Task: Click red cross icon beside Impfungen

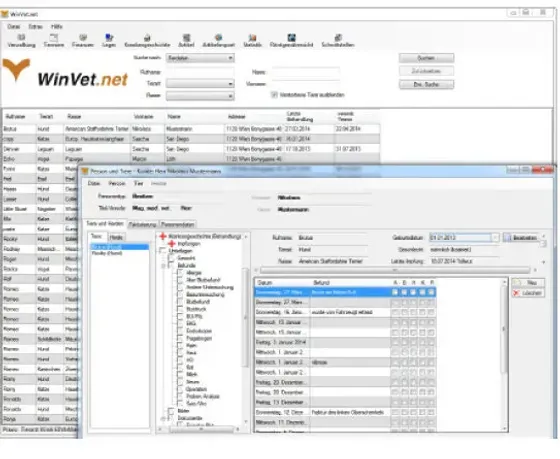Action: point(172,244)
